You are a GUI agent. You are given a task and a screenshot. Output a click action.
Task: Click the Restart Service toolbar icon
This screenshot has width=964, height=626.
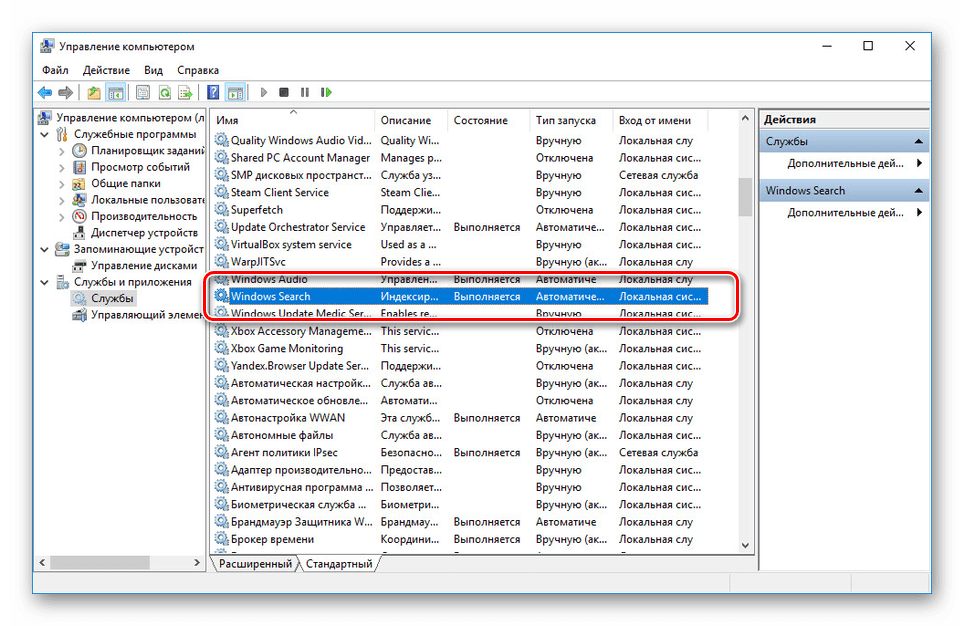[326, 93]
